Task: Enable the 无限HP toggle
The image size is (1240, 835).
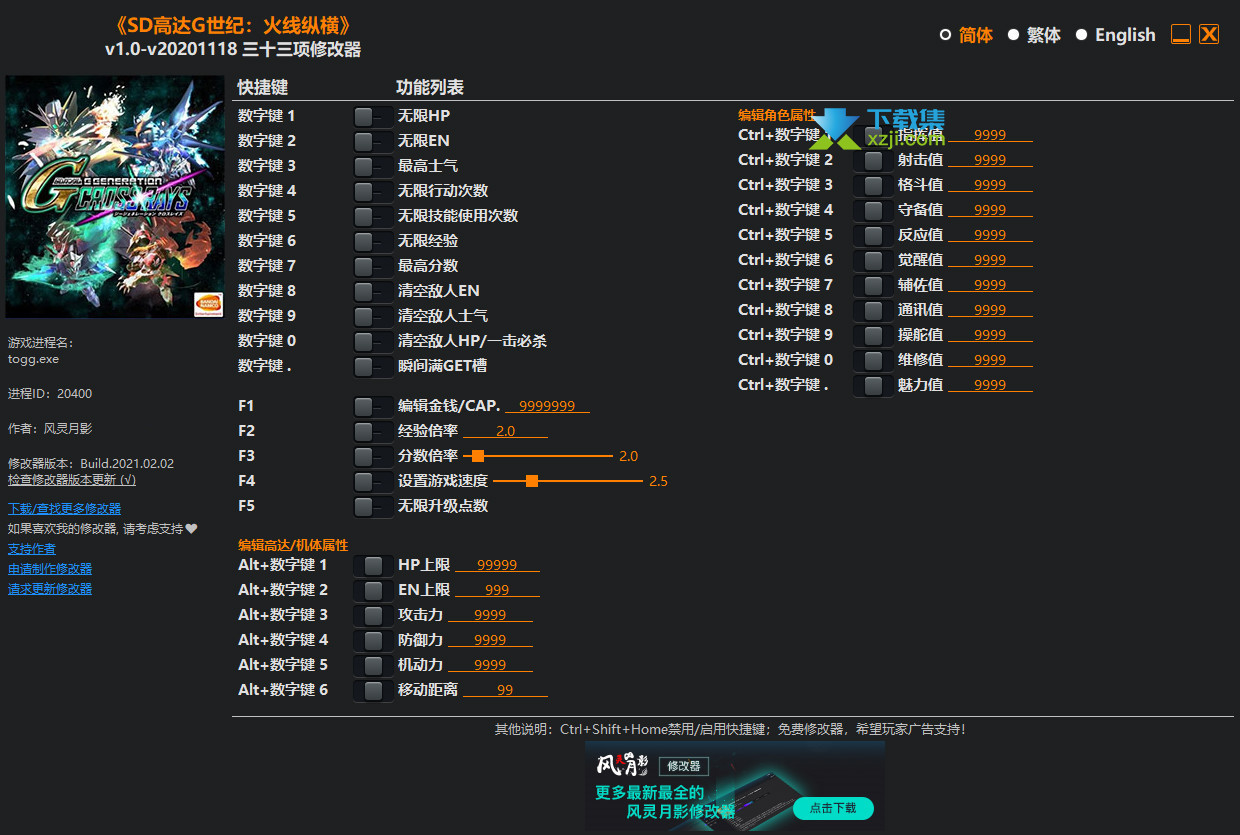Action: click(x=373, y=116)
